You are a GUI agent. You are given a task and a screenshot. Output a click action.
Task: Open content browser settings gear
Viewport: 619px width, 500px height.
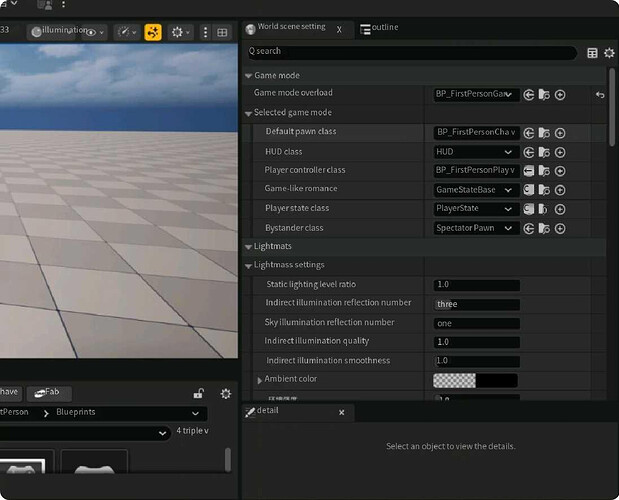(226, 394)
